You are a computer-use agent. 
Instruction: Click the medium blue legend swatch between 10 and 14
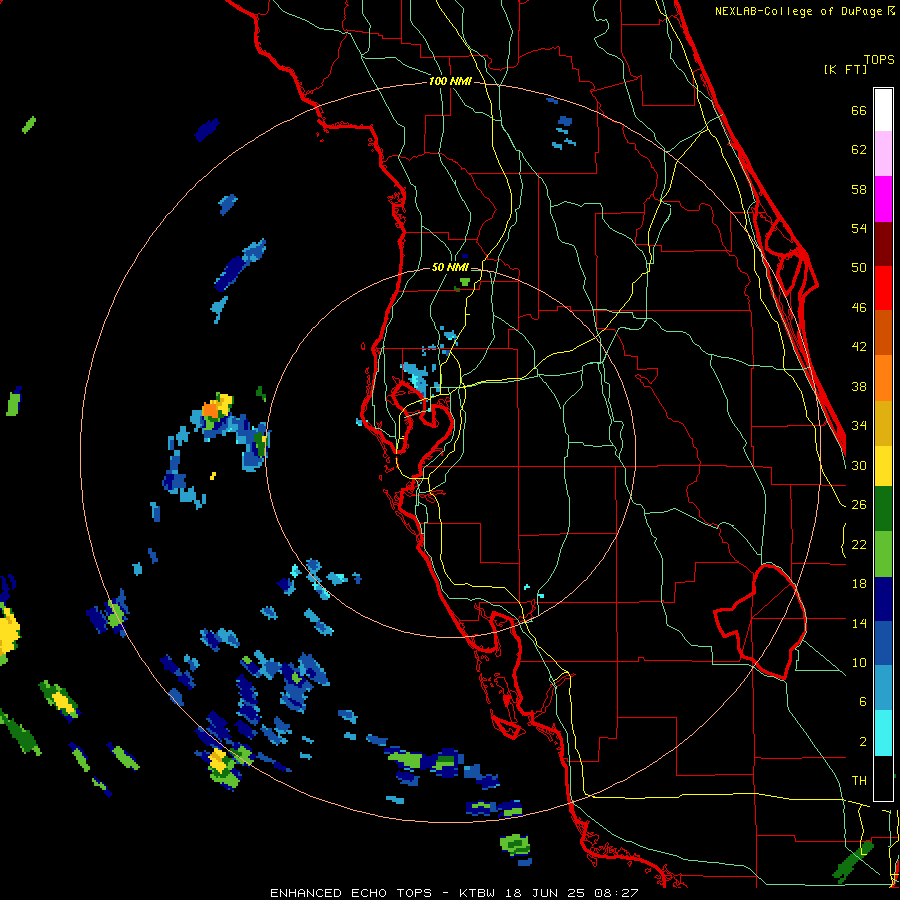pos(883,643)
